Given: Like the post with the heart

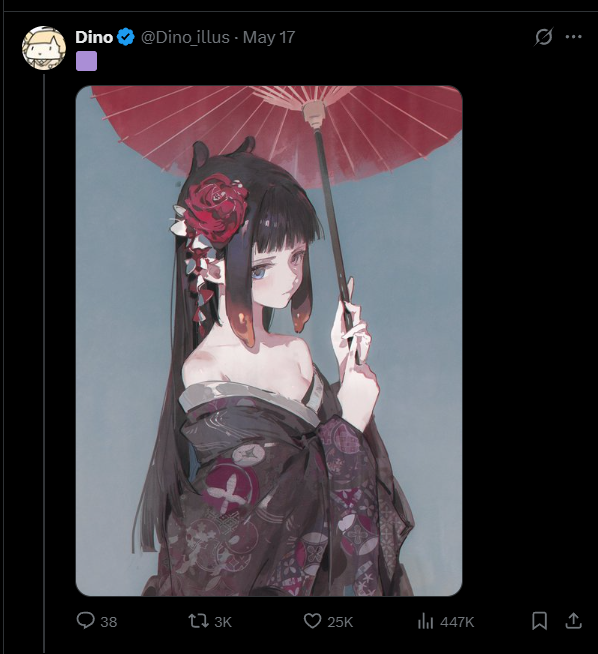Looking at the screenshot, I should (312, 621).
